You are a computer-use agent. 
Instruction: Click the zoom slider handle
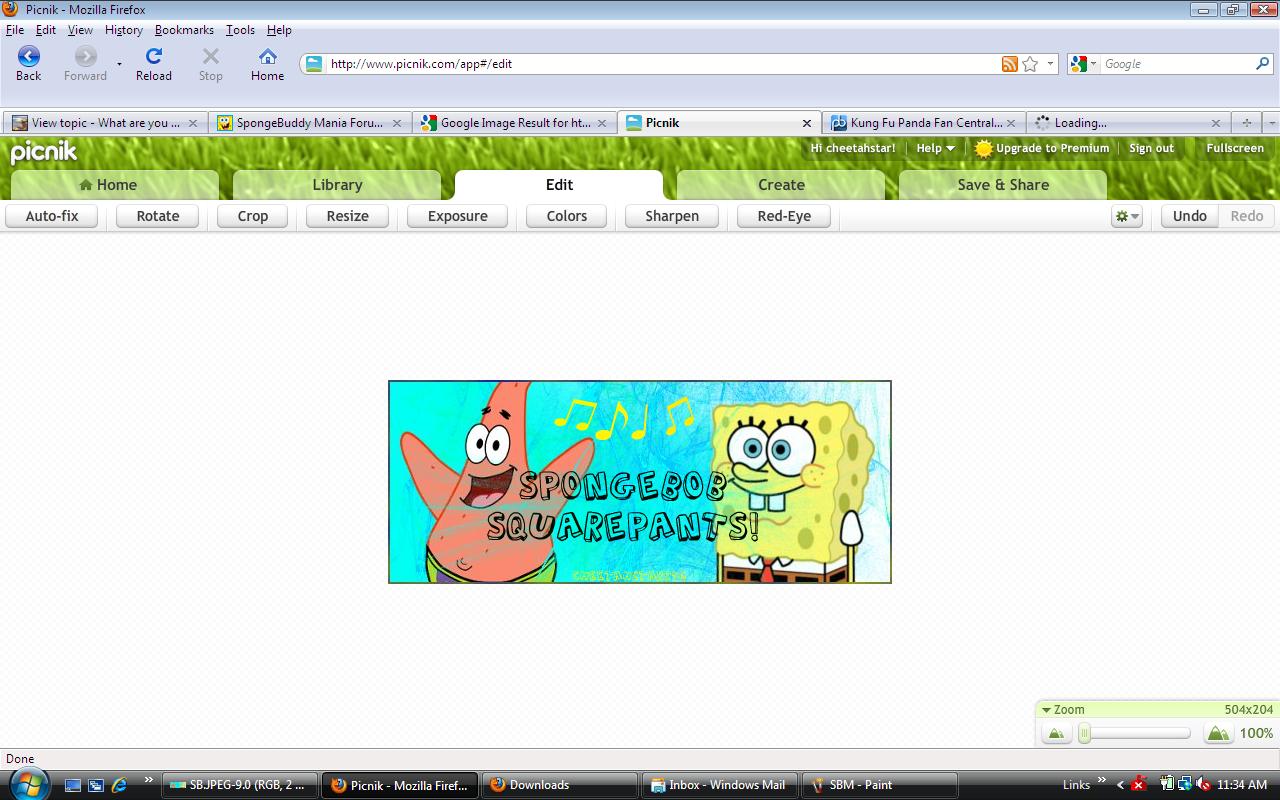(x=1085, y=734)
